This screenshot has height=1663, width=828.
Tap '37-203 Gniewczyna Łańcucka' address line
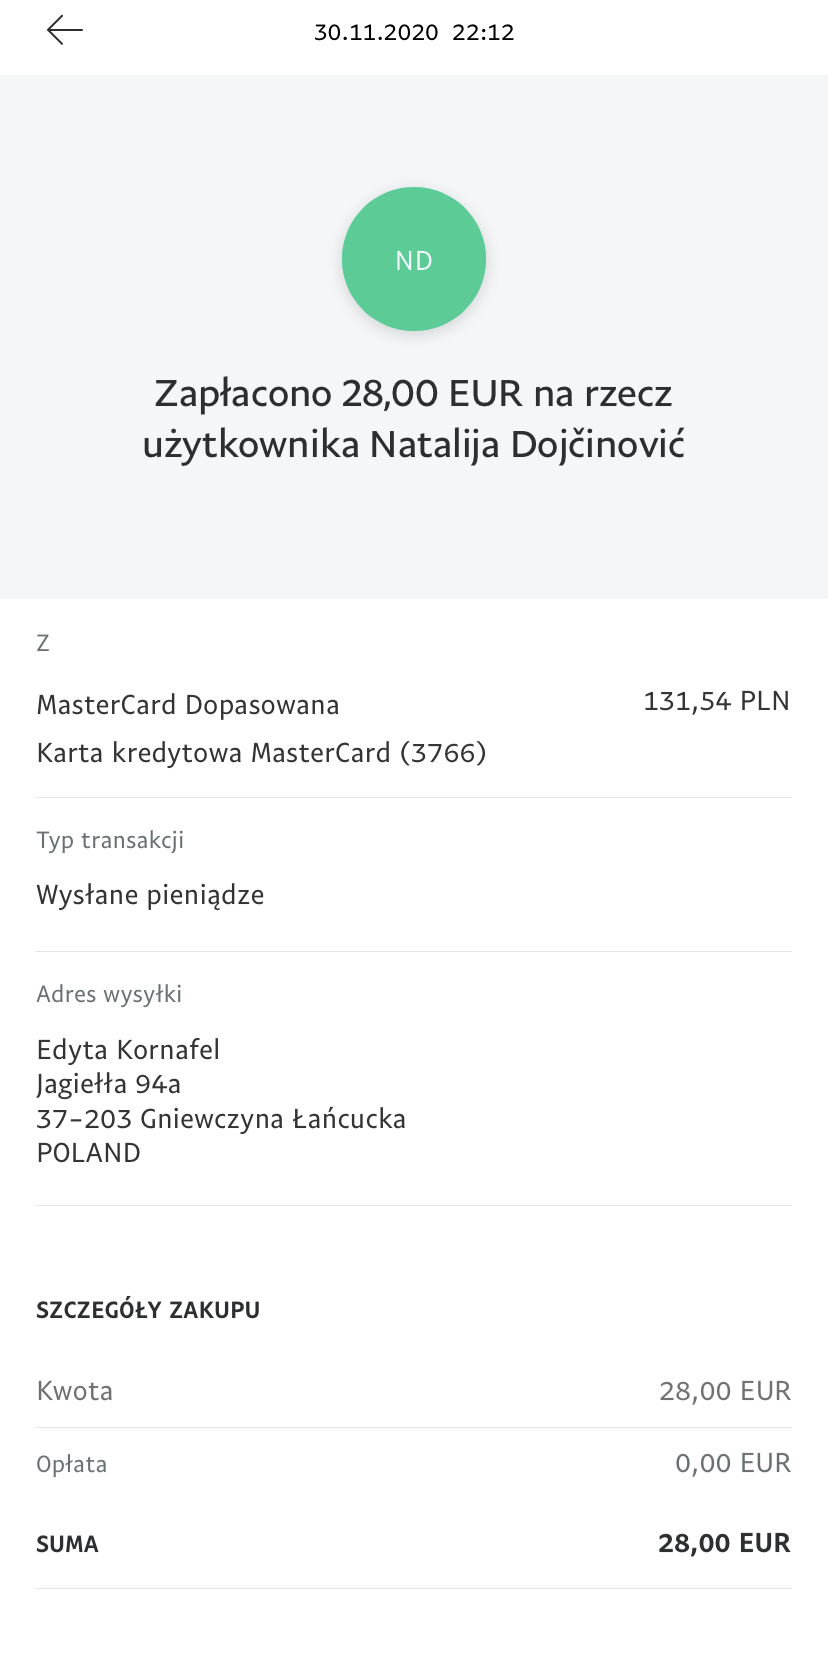click(221, 1118)
